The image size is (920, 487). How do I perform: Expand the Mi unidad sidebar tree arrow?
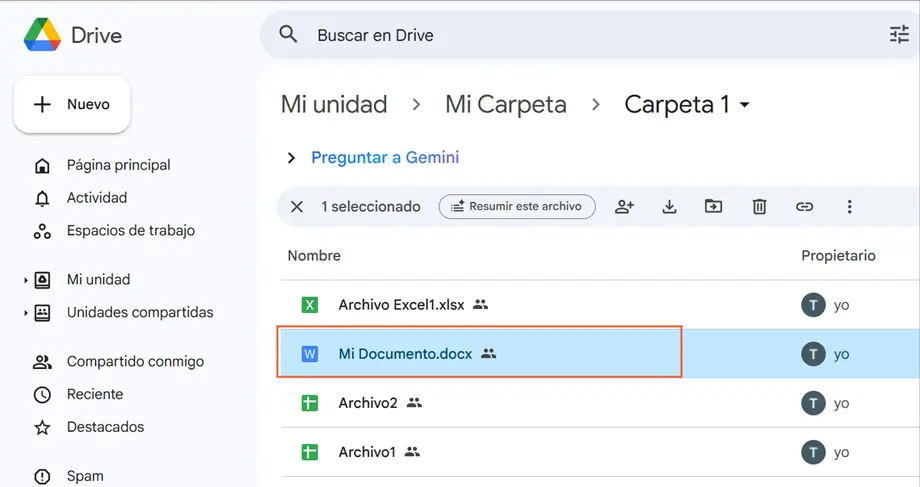(25, 280)
